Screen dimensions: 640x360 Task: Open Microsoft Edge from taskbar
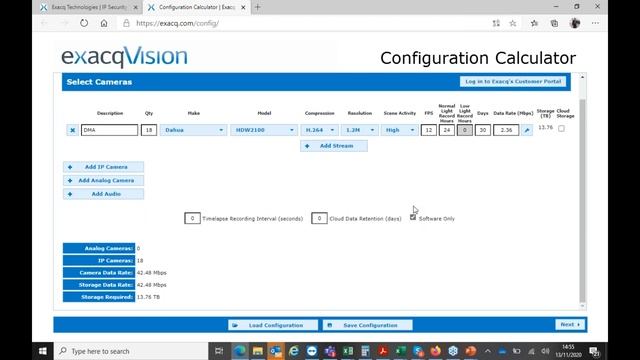(x=240, y=351)
